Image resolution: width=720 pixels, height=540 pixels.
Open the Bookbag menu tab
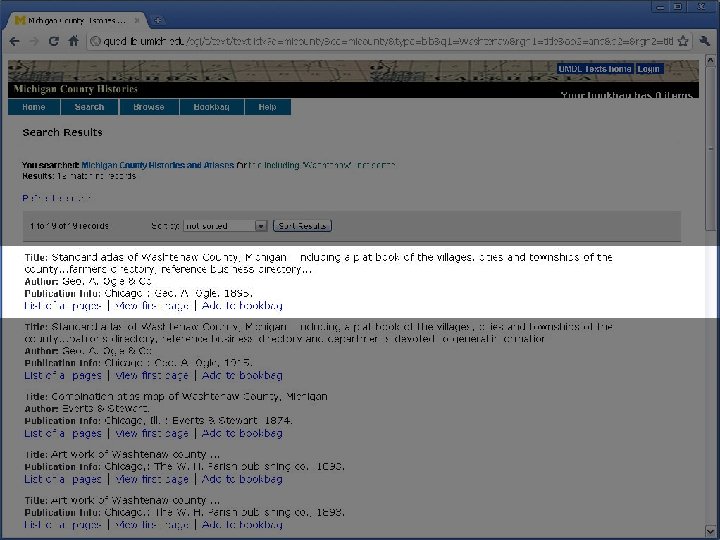(x=212, y=107)
